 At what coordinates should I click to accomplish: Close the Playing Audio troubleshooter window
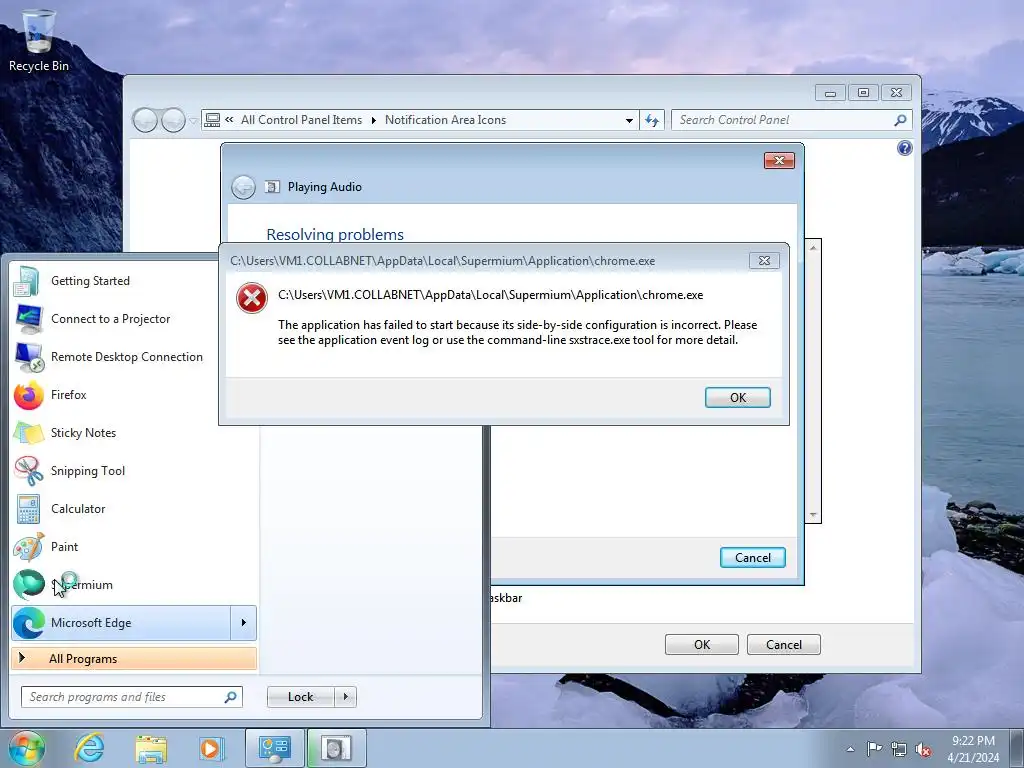point(779,161)
